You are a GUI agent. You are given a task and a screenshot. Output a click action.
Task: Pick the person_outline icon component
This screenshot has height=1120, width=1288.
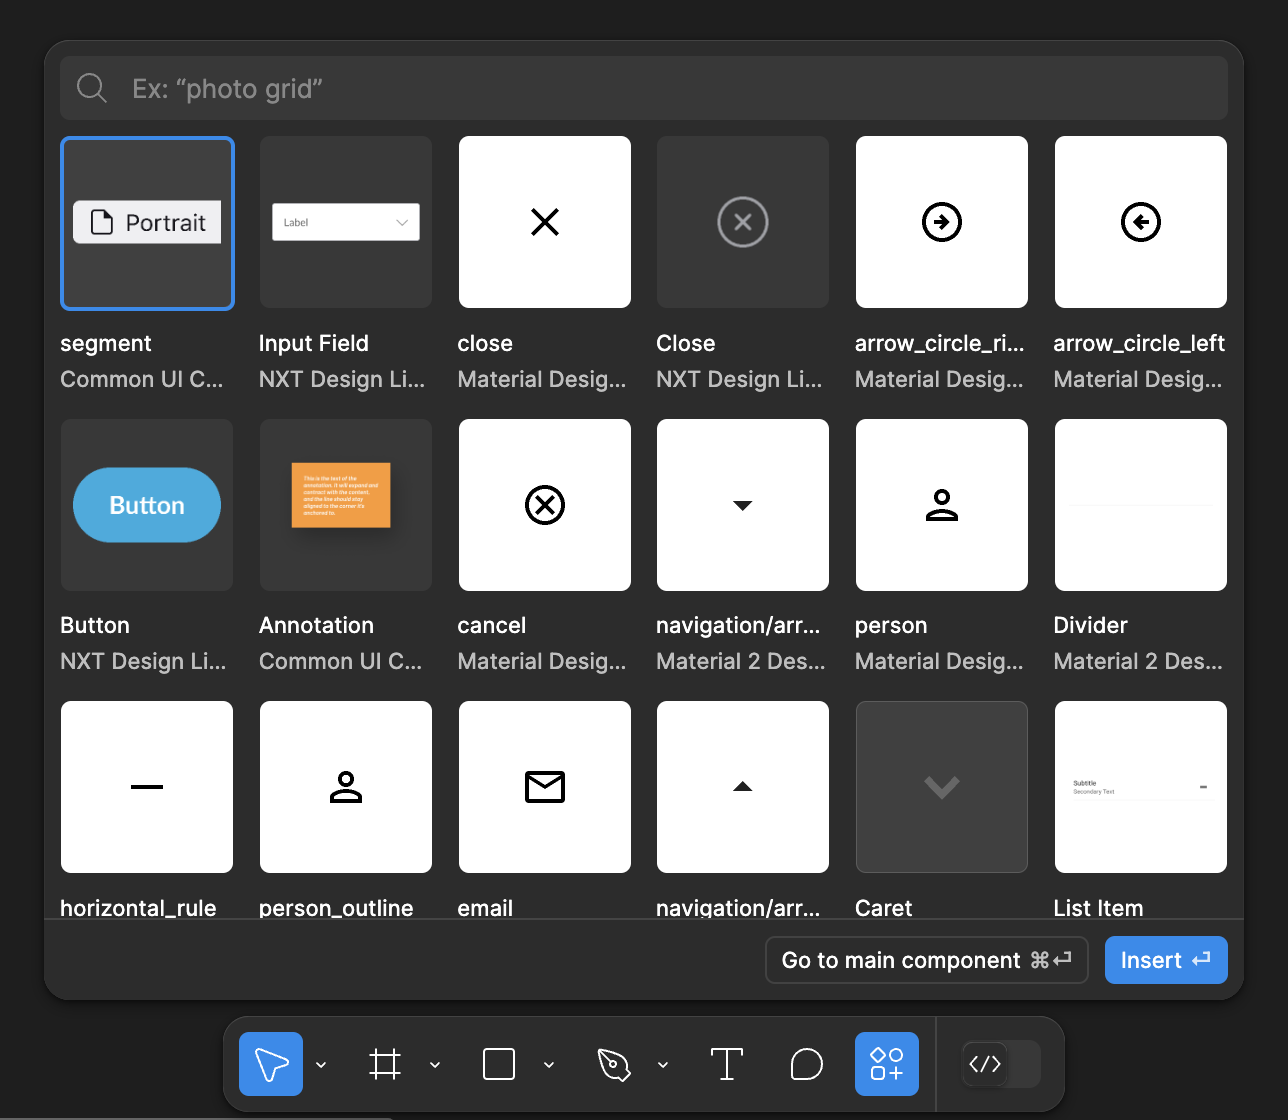(346, 787)
